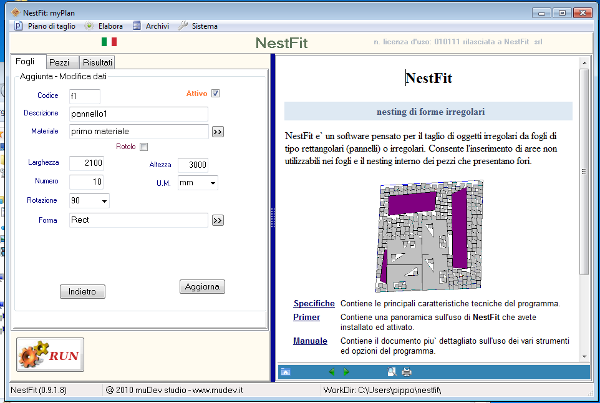600x403 pixels.
Task: Go forward with green right arrow
Action: (346, 372)
